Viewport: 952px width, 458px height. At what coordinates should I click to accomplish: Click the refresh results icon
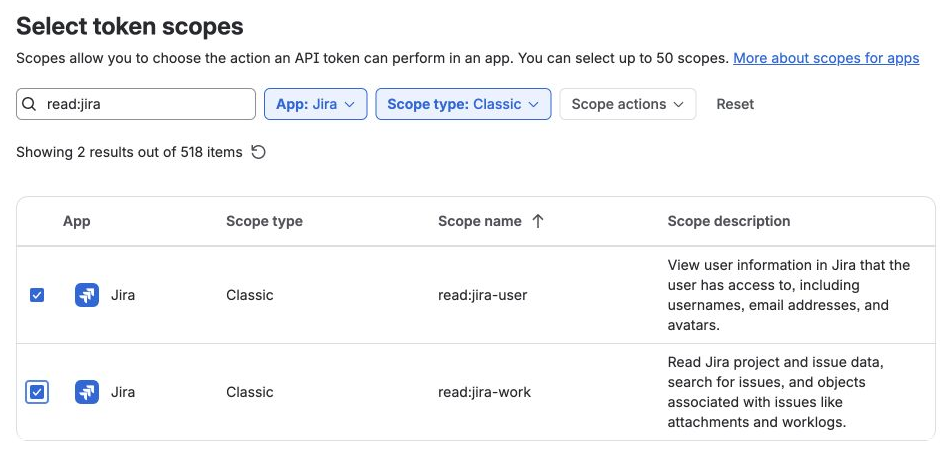point(259,152)
